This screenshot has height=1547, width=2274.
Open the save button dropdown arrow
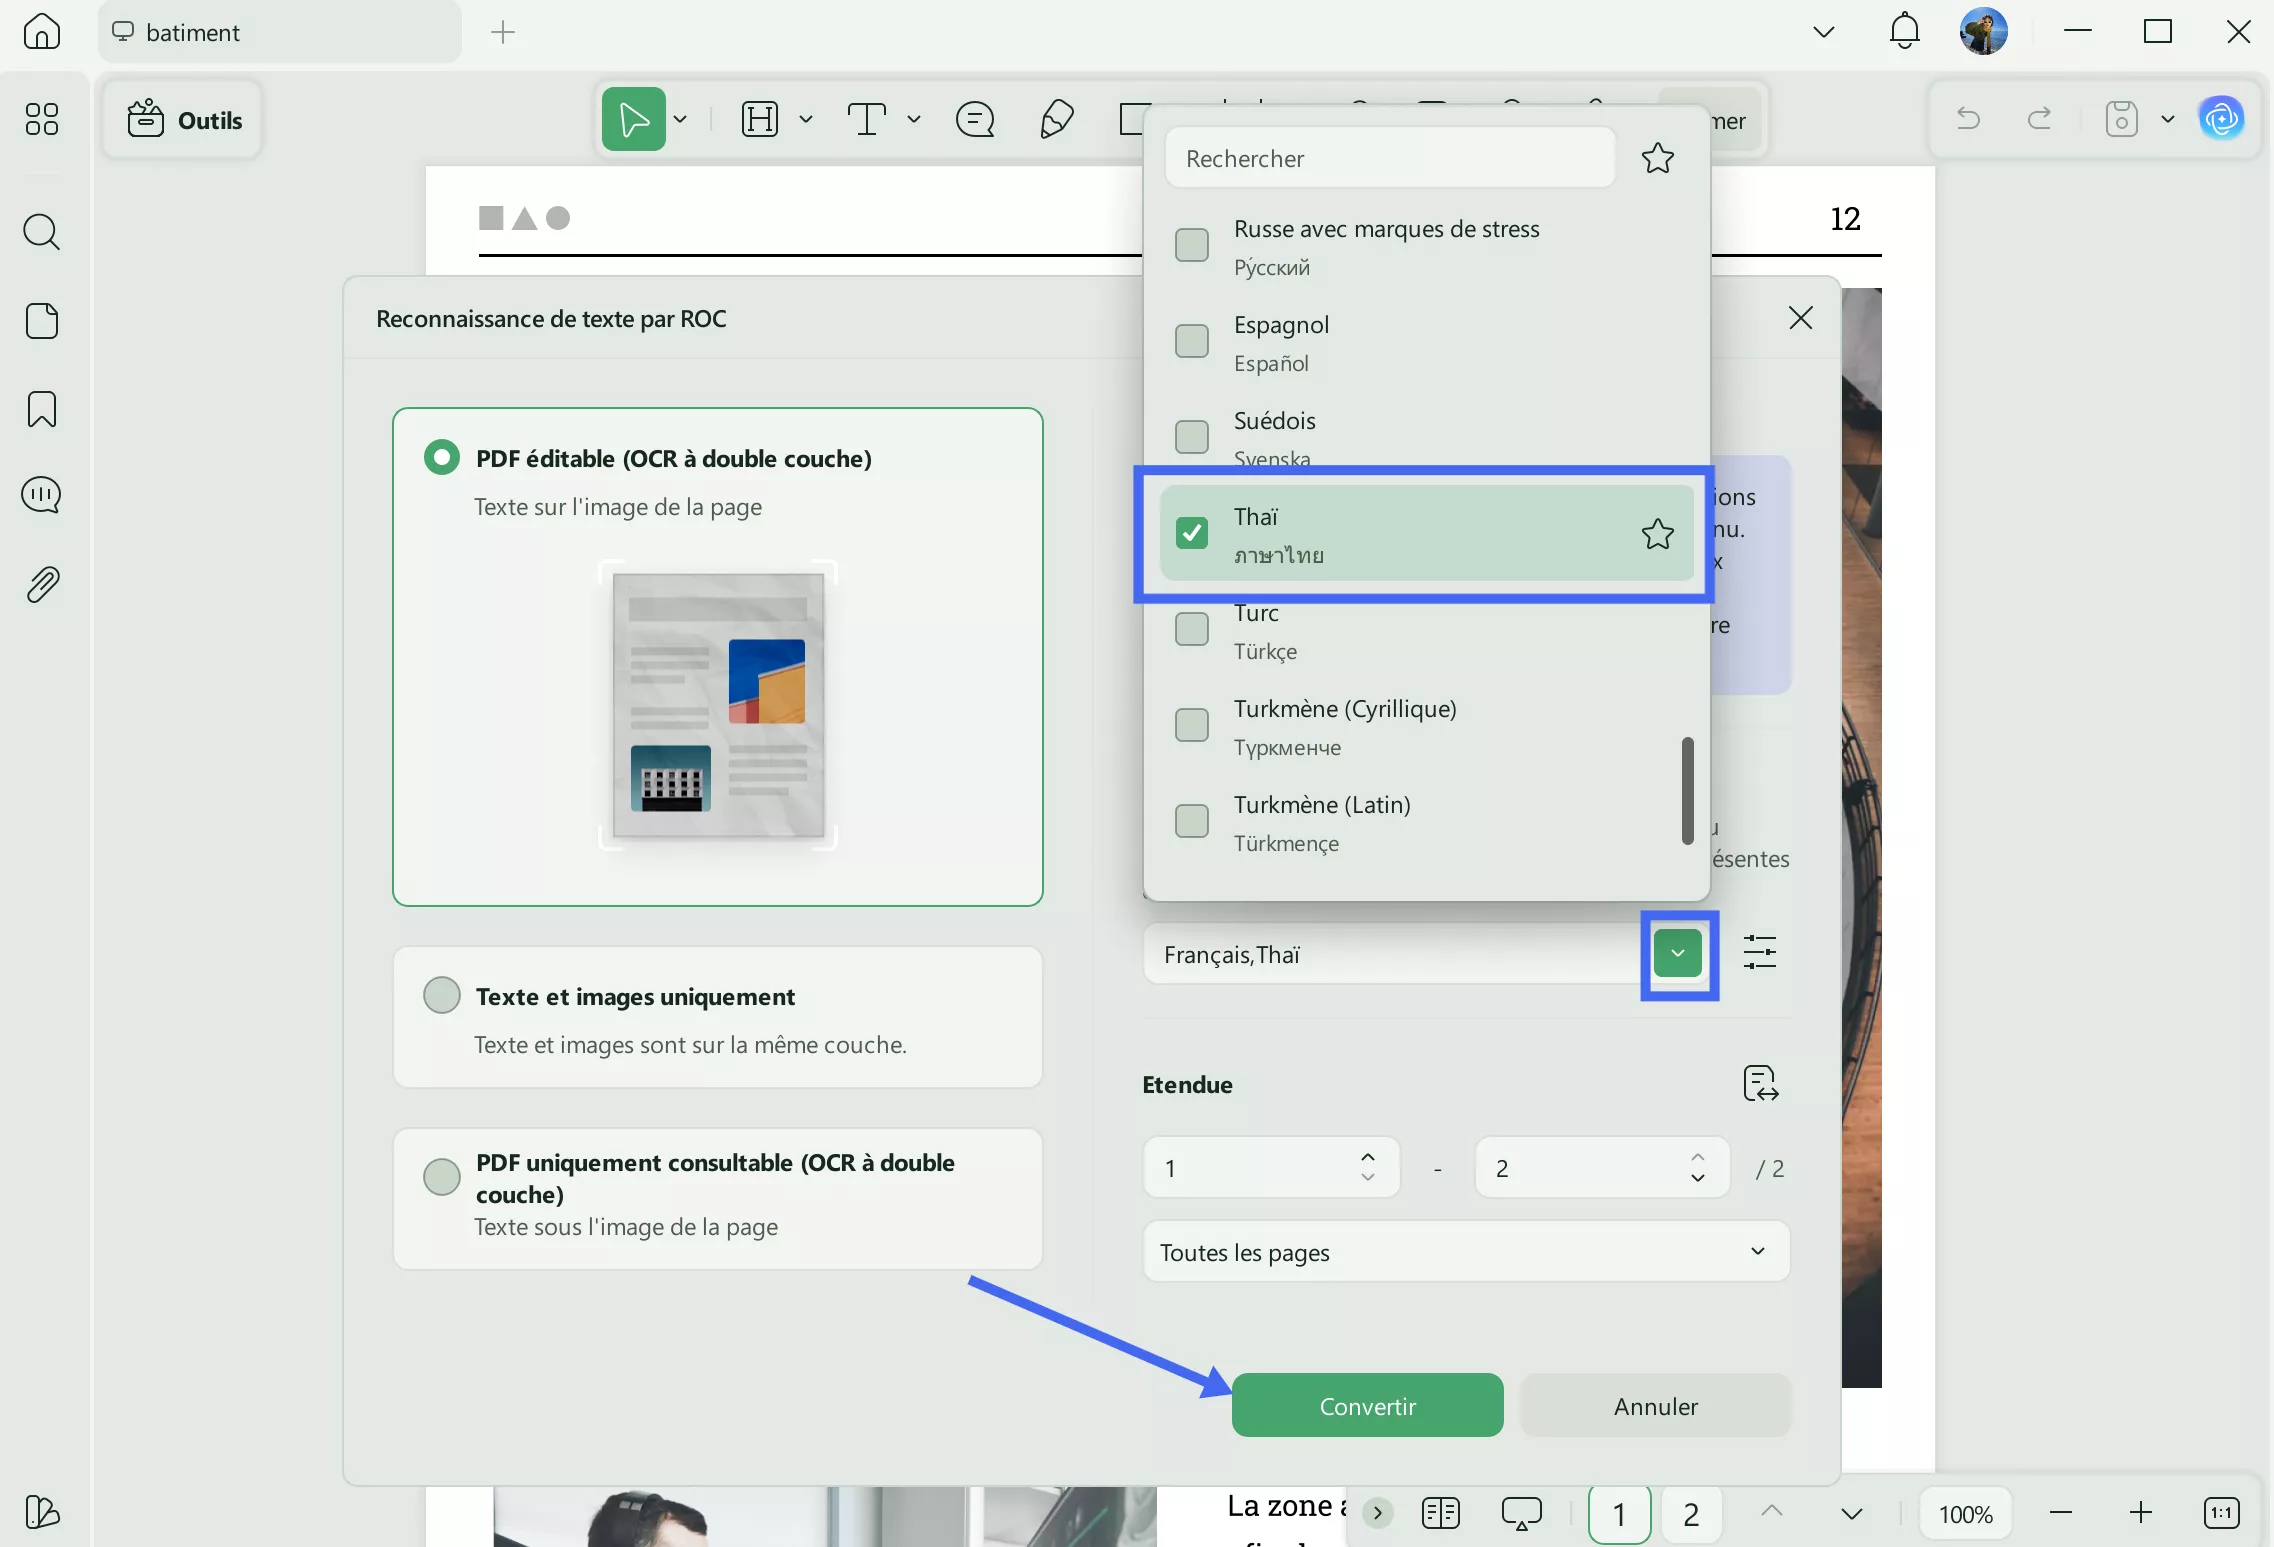(x=2167, y=118)
